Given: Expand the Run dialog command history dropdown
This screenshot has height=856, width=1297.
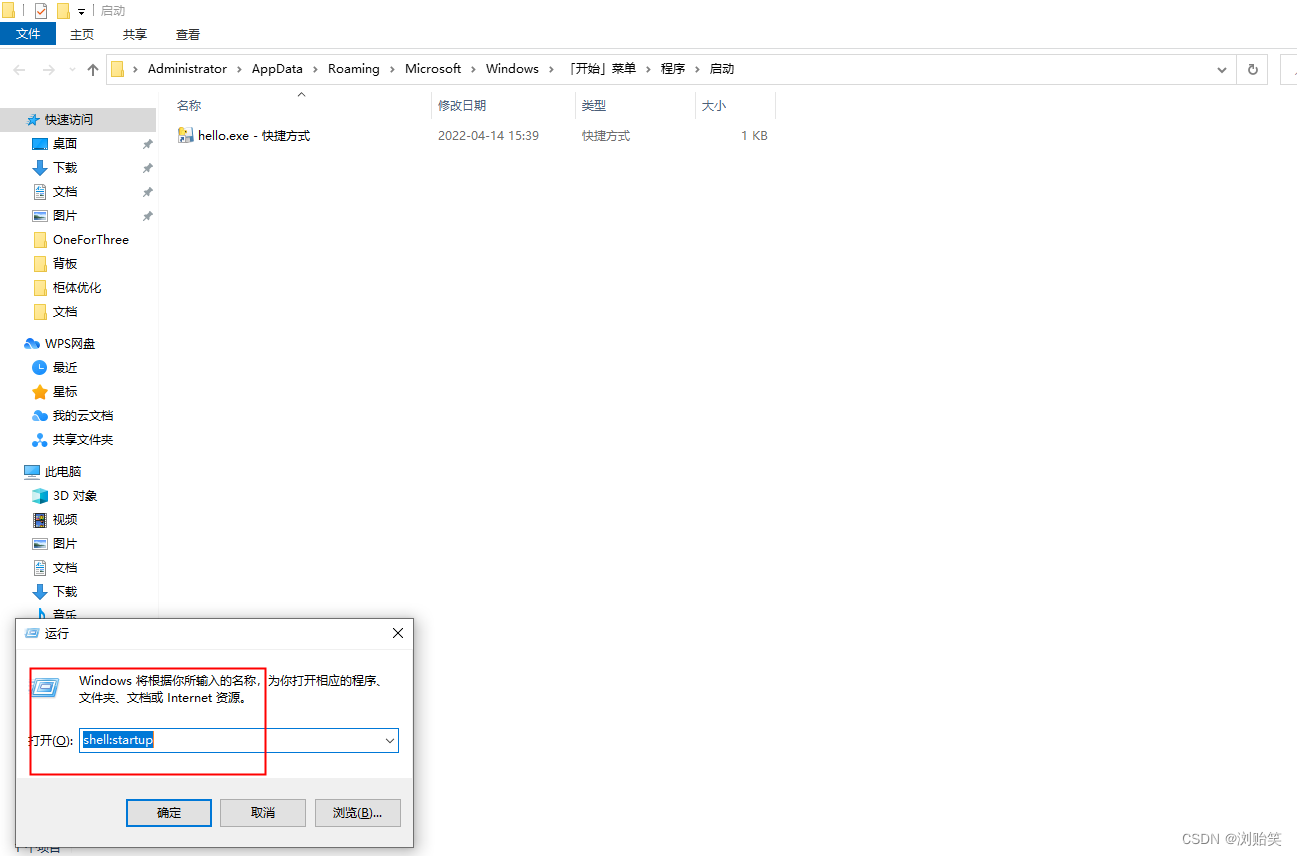Looking at the screenshot, I should click(x=389, y=740).
